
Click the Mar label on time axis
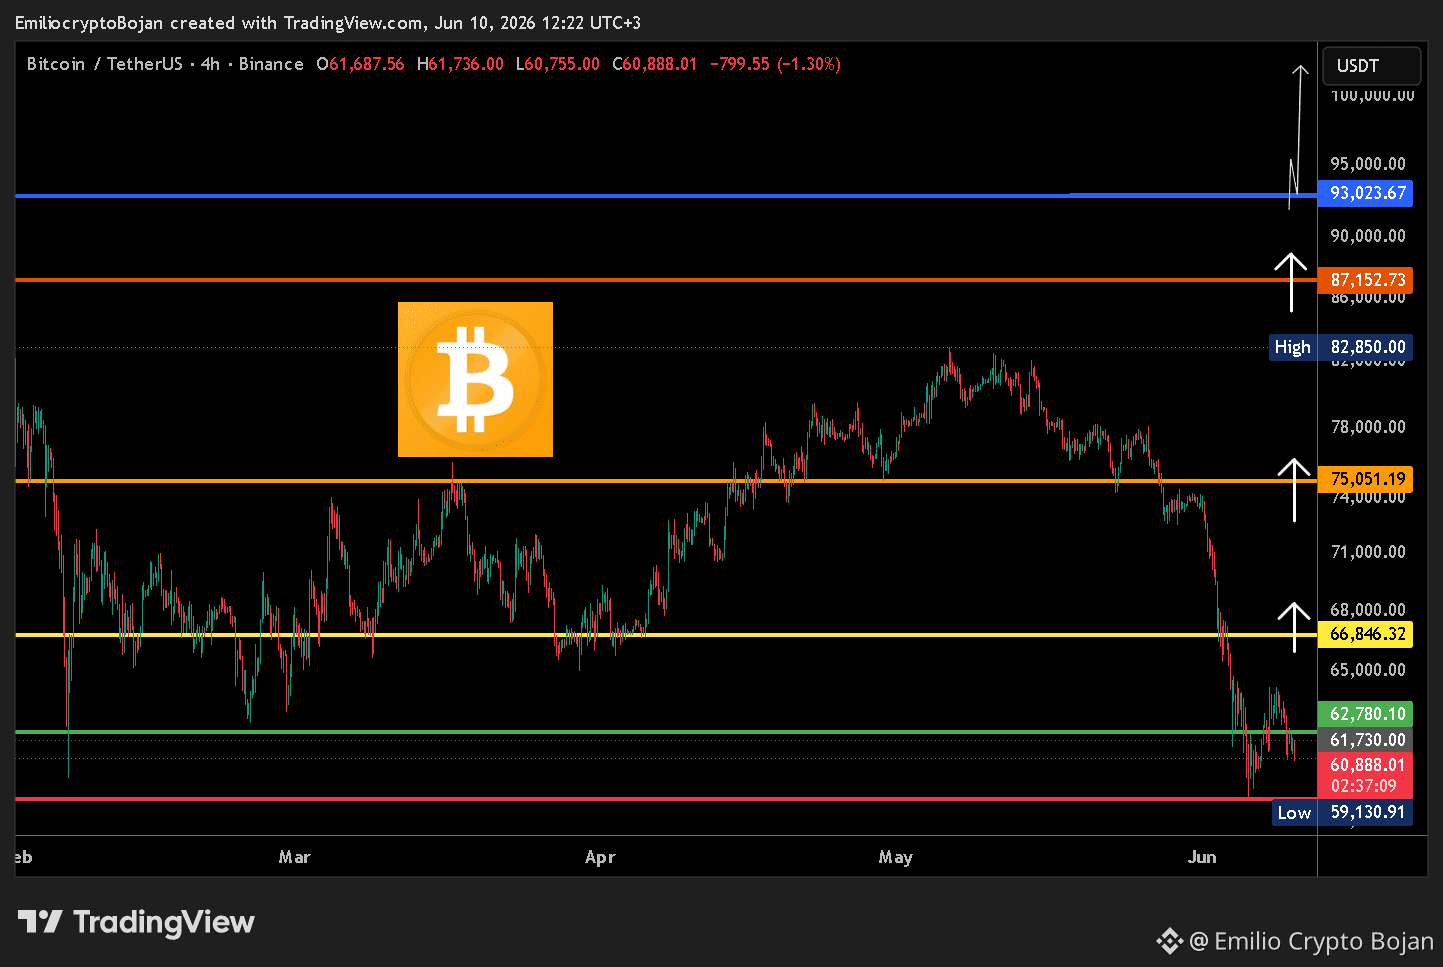tap(294, 857)
